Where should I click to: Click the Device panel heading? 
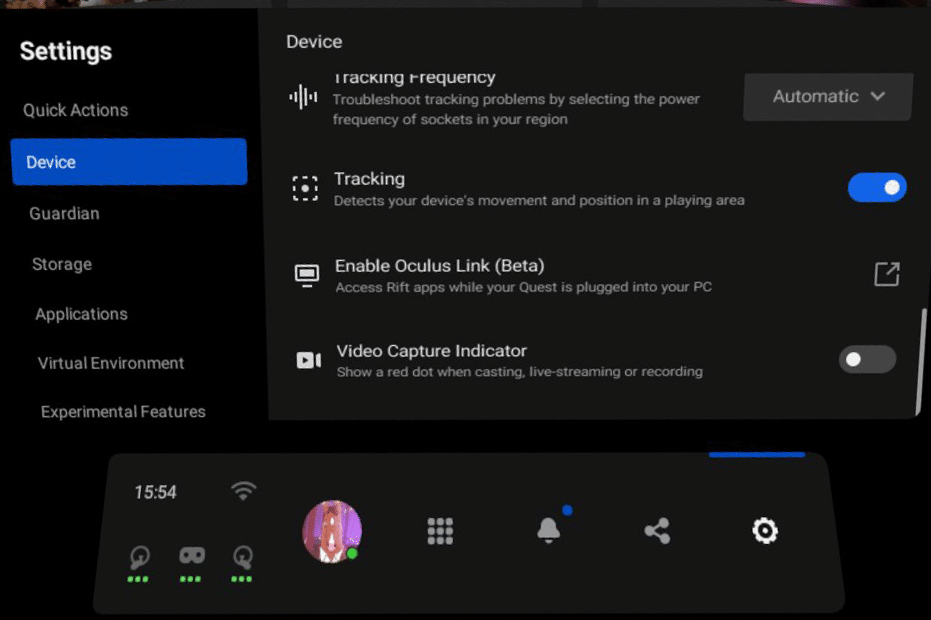[x=314, y=42]
